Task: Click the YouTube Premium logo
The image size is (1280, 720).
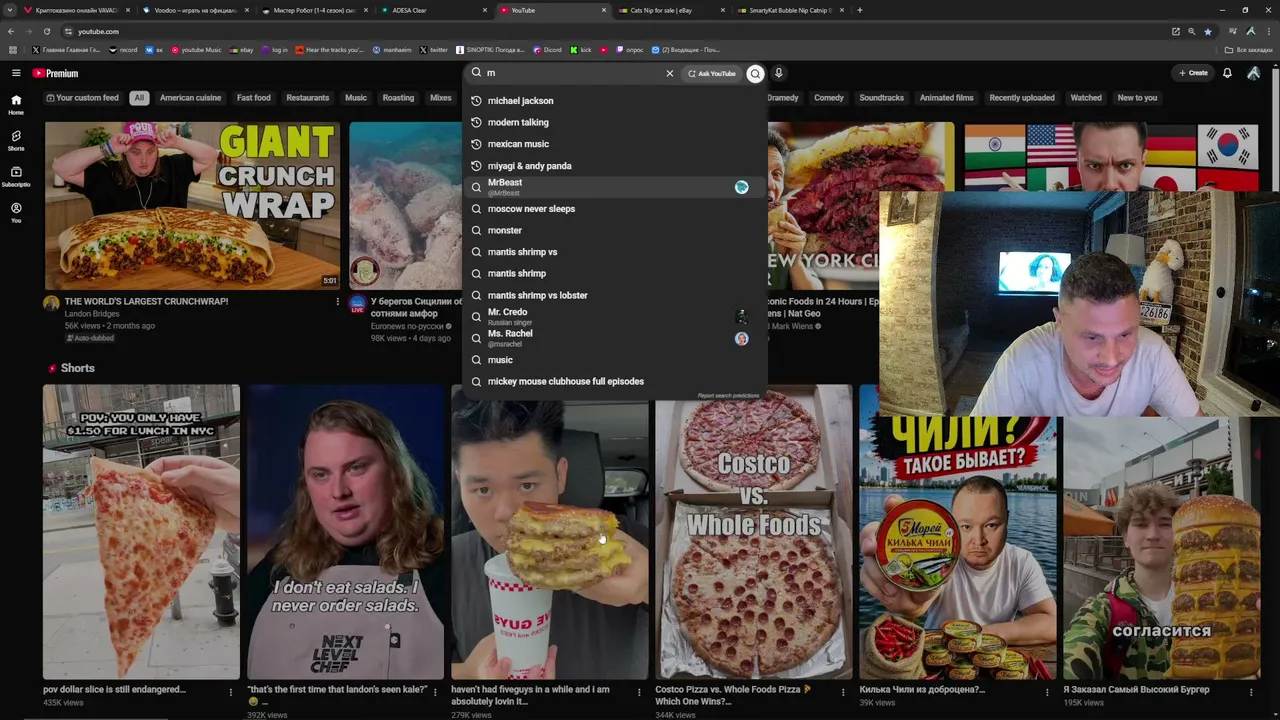Action: 55,73
